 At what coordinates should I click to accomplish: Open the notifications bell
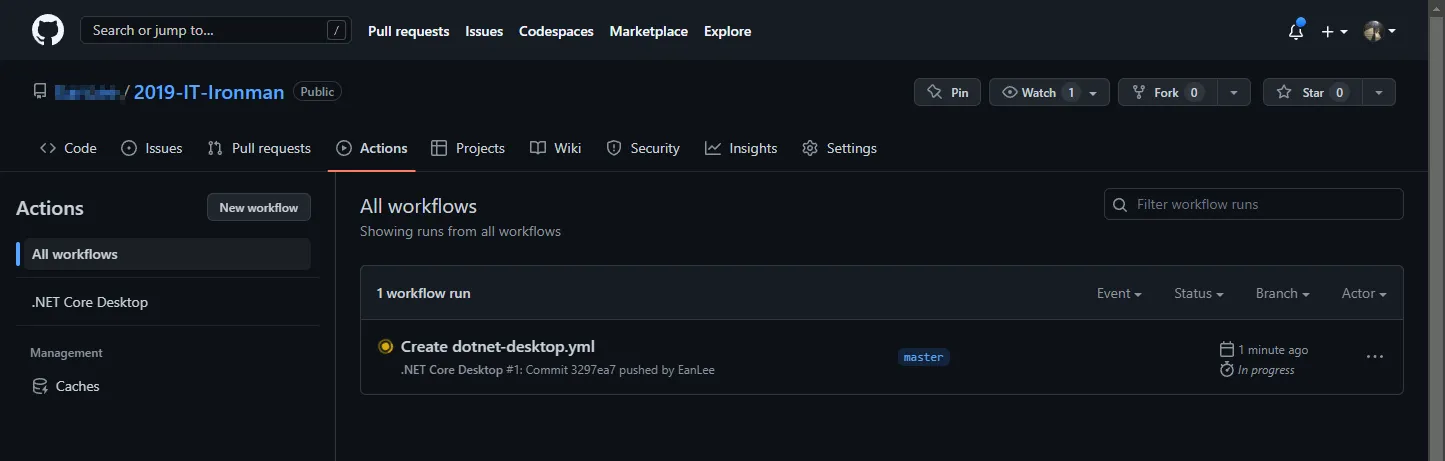click(1295, 31)
